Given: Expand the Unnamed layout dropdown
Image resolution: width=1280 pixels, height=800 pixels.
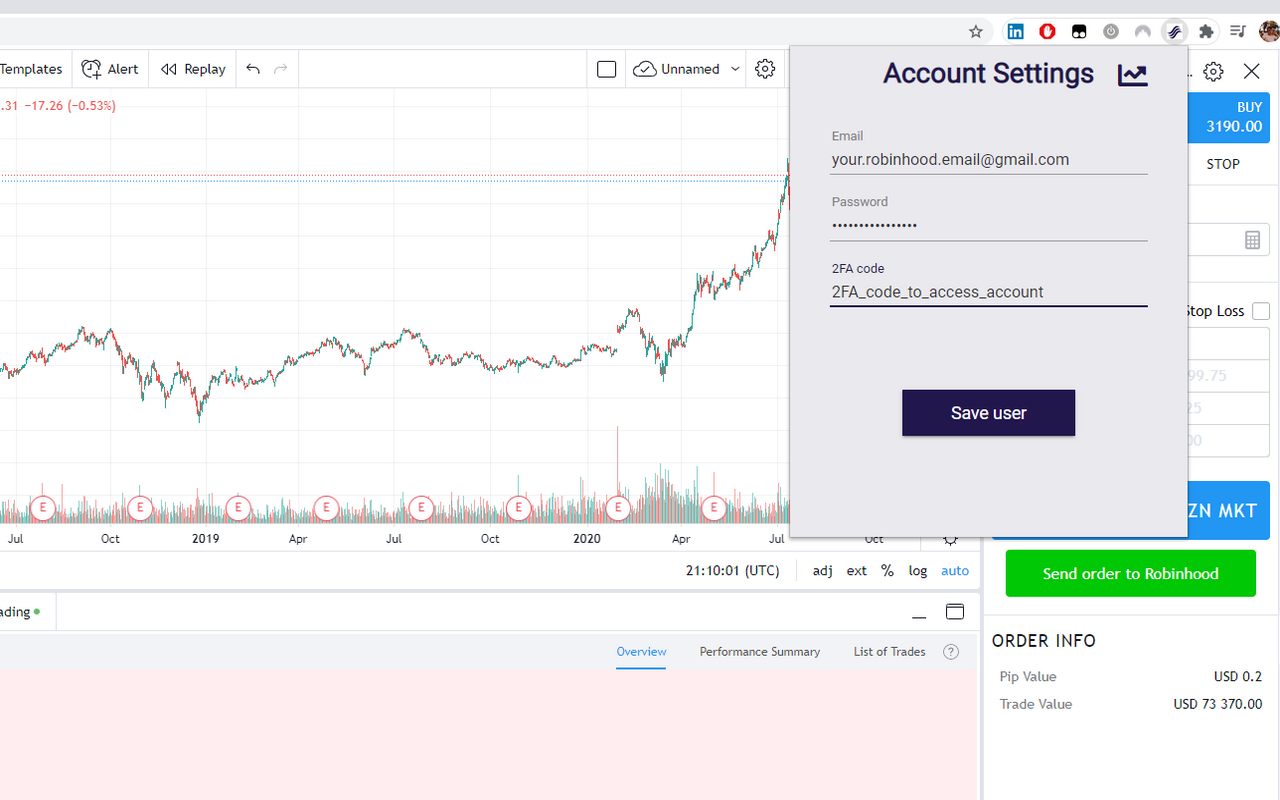Looking at the screenshot, I should click(x=735, y=69).
